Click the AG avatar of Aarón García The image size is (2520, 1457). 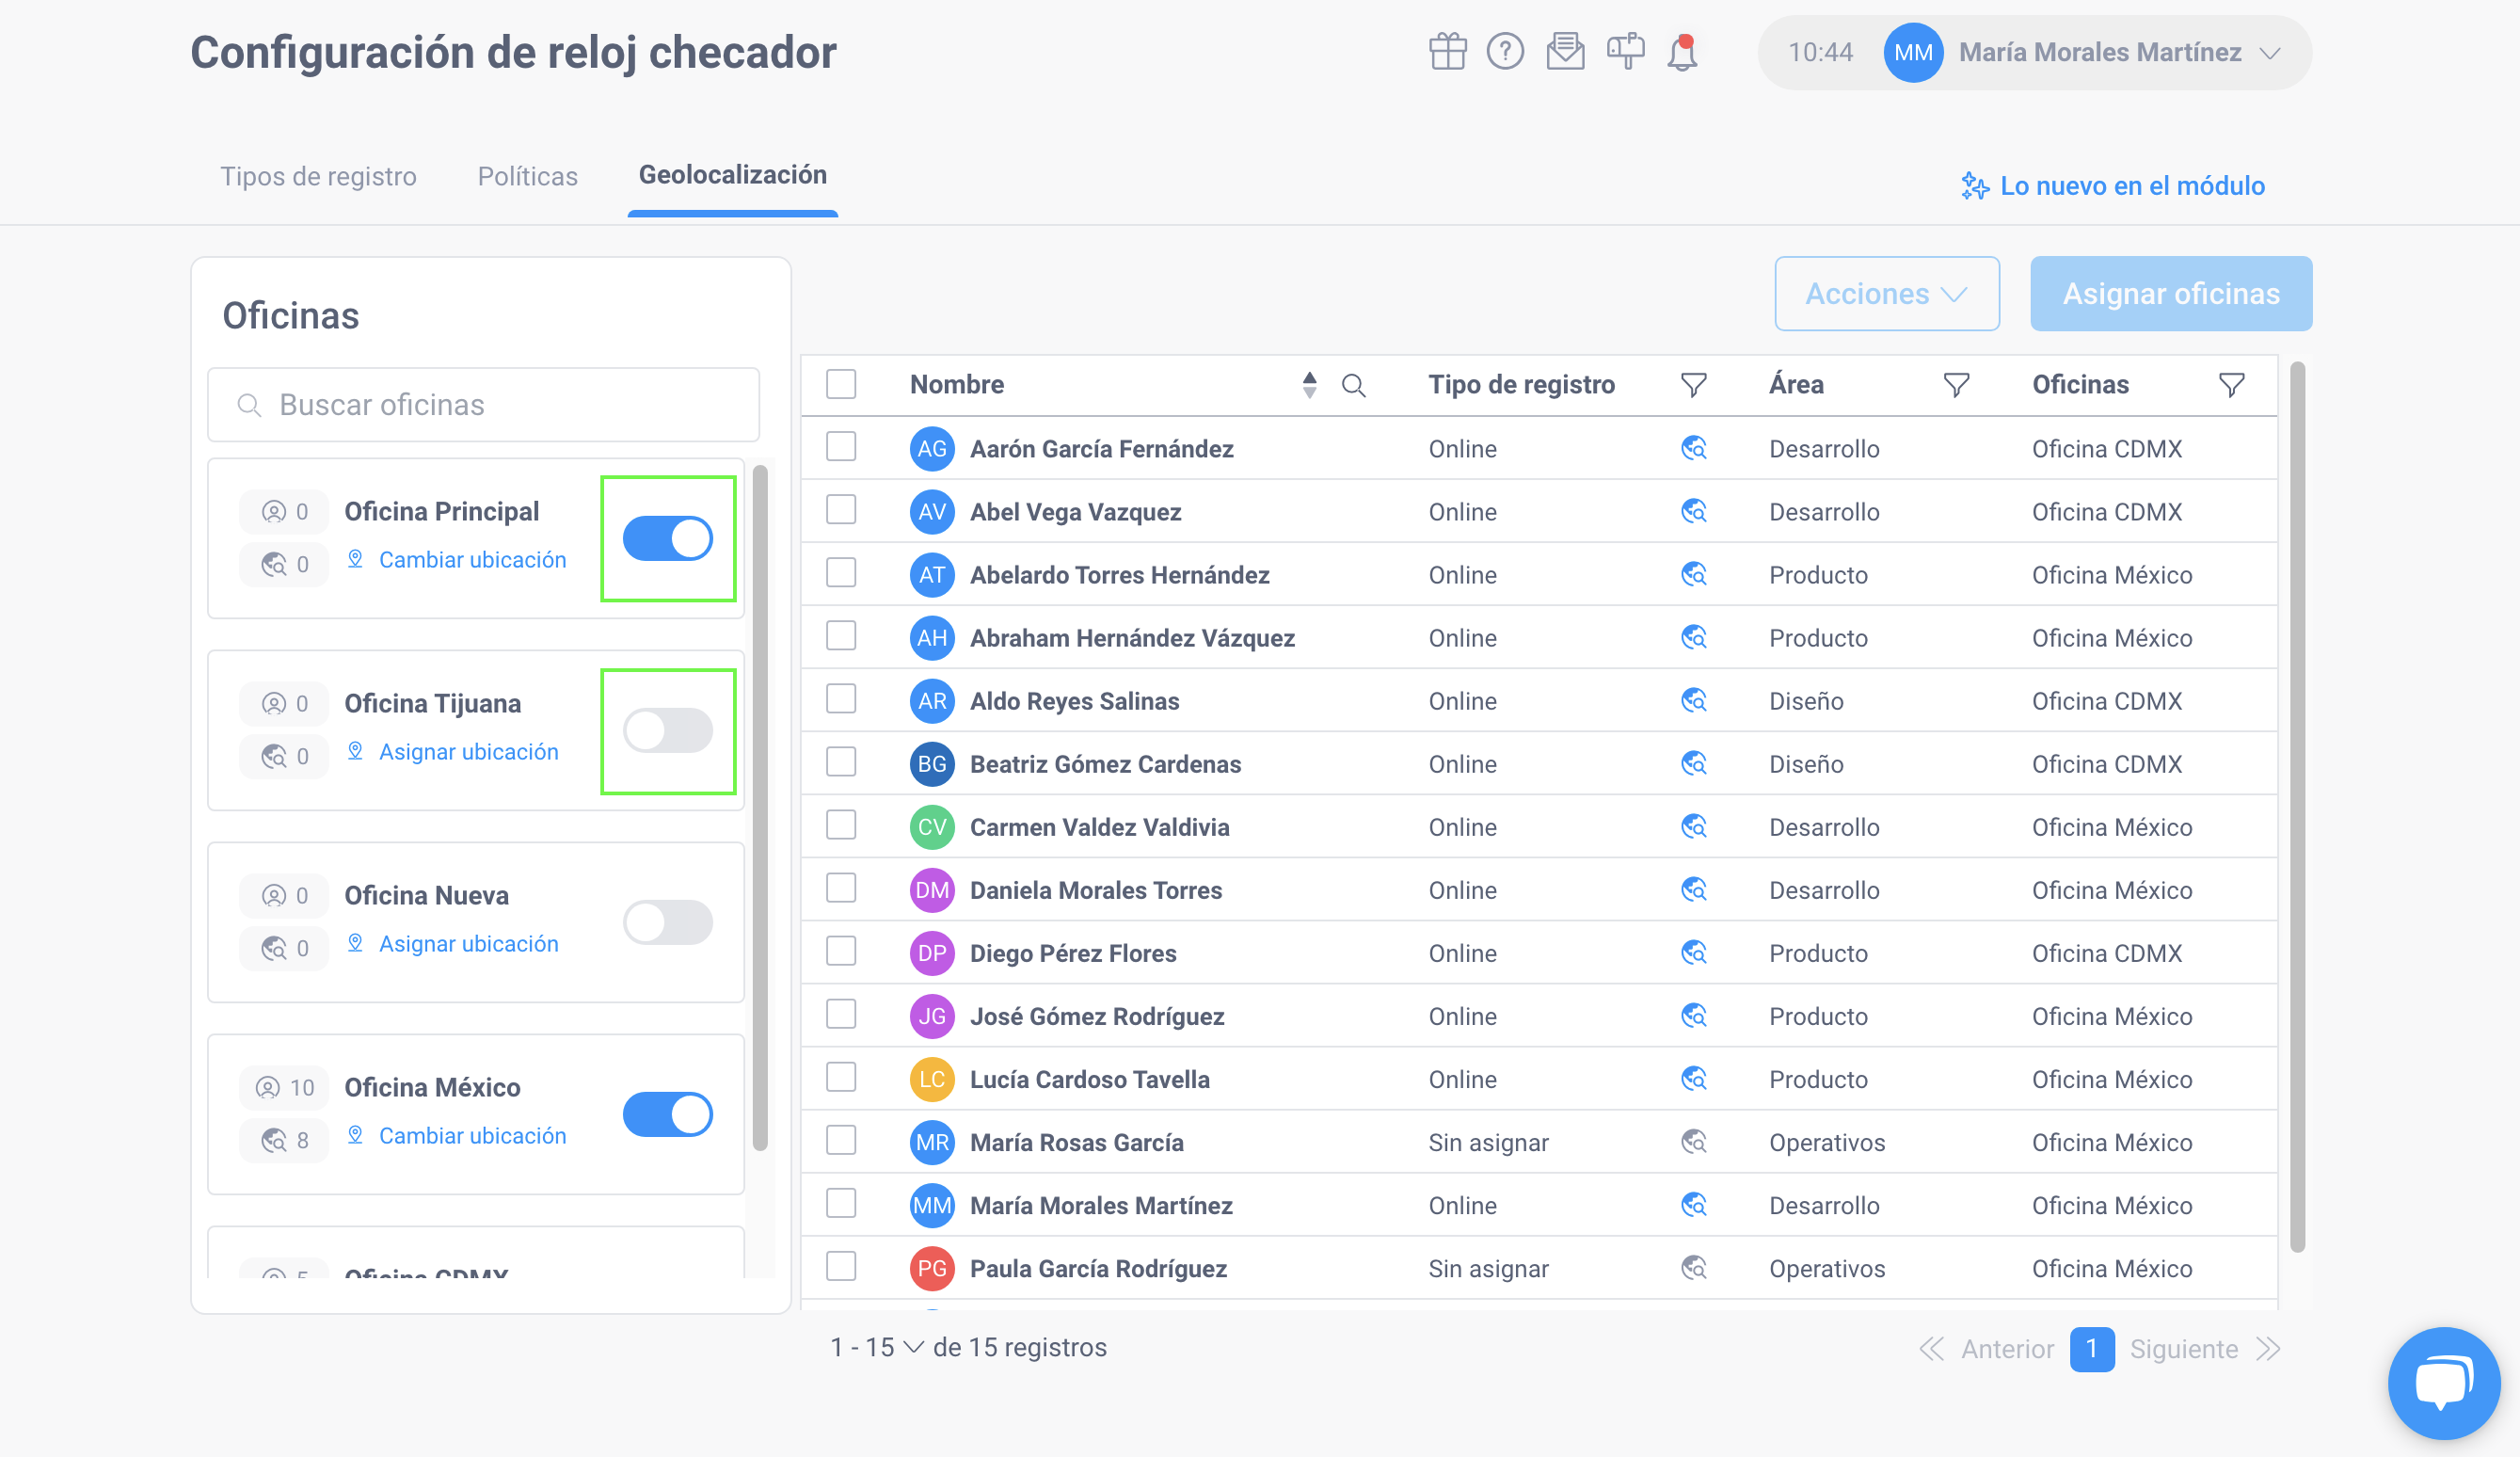[932, 449]
